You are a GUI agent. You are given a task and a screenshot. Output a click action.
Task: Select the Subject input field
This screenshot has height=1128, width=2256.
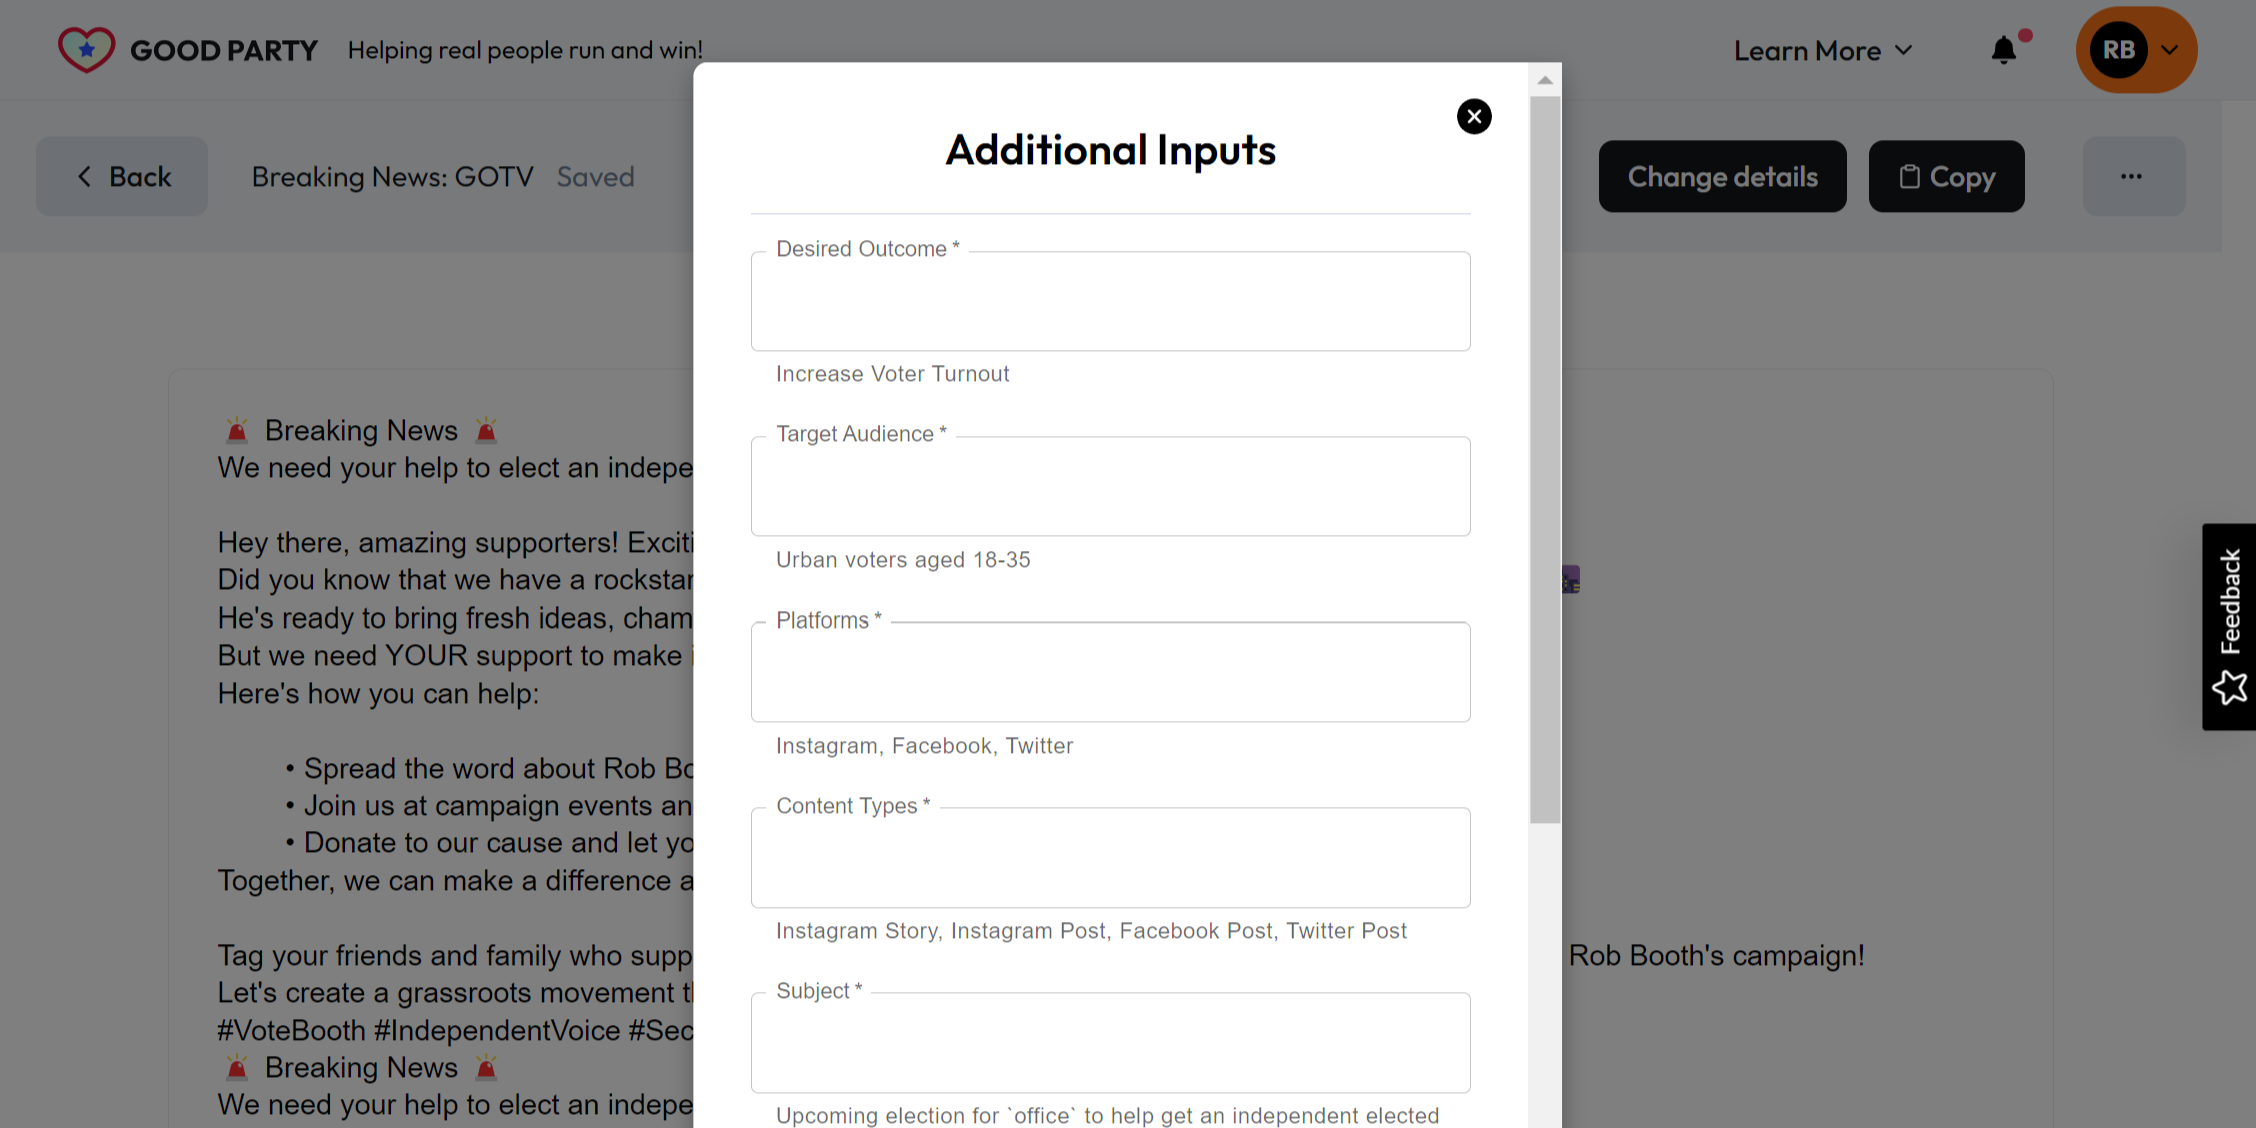click(x=1110, y=1044)
